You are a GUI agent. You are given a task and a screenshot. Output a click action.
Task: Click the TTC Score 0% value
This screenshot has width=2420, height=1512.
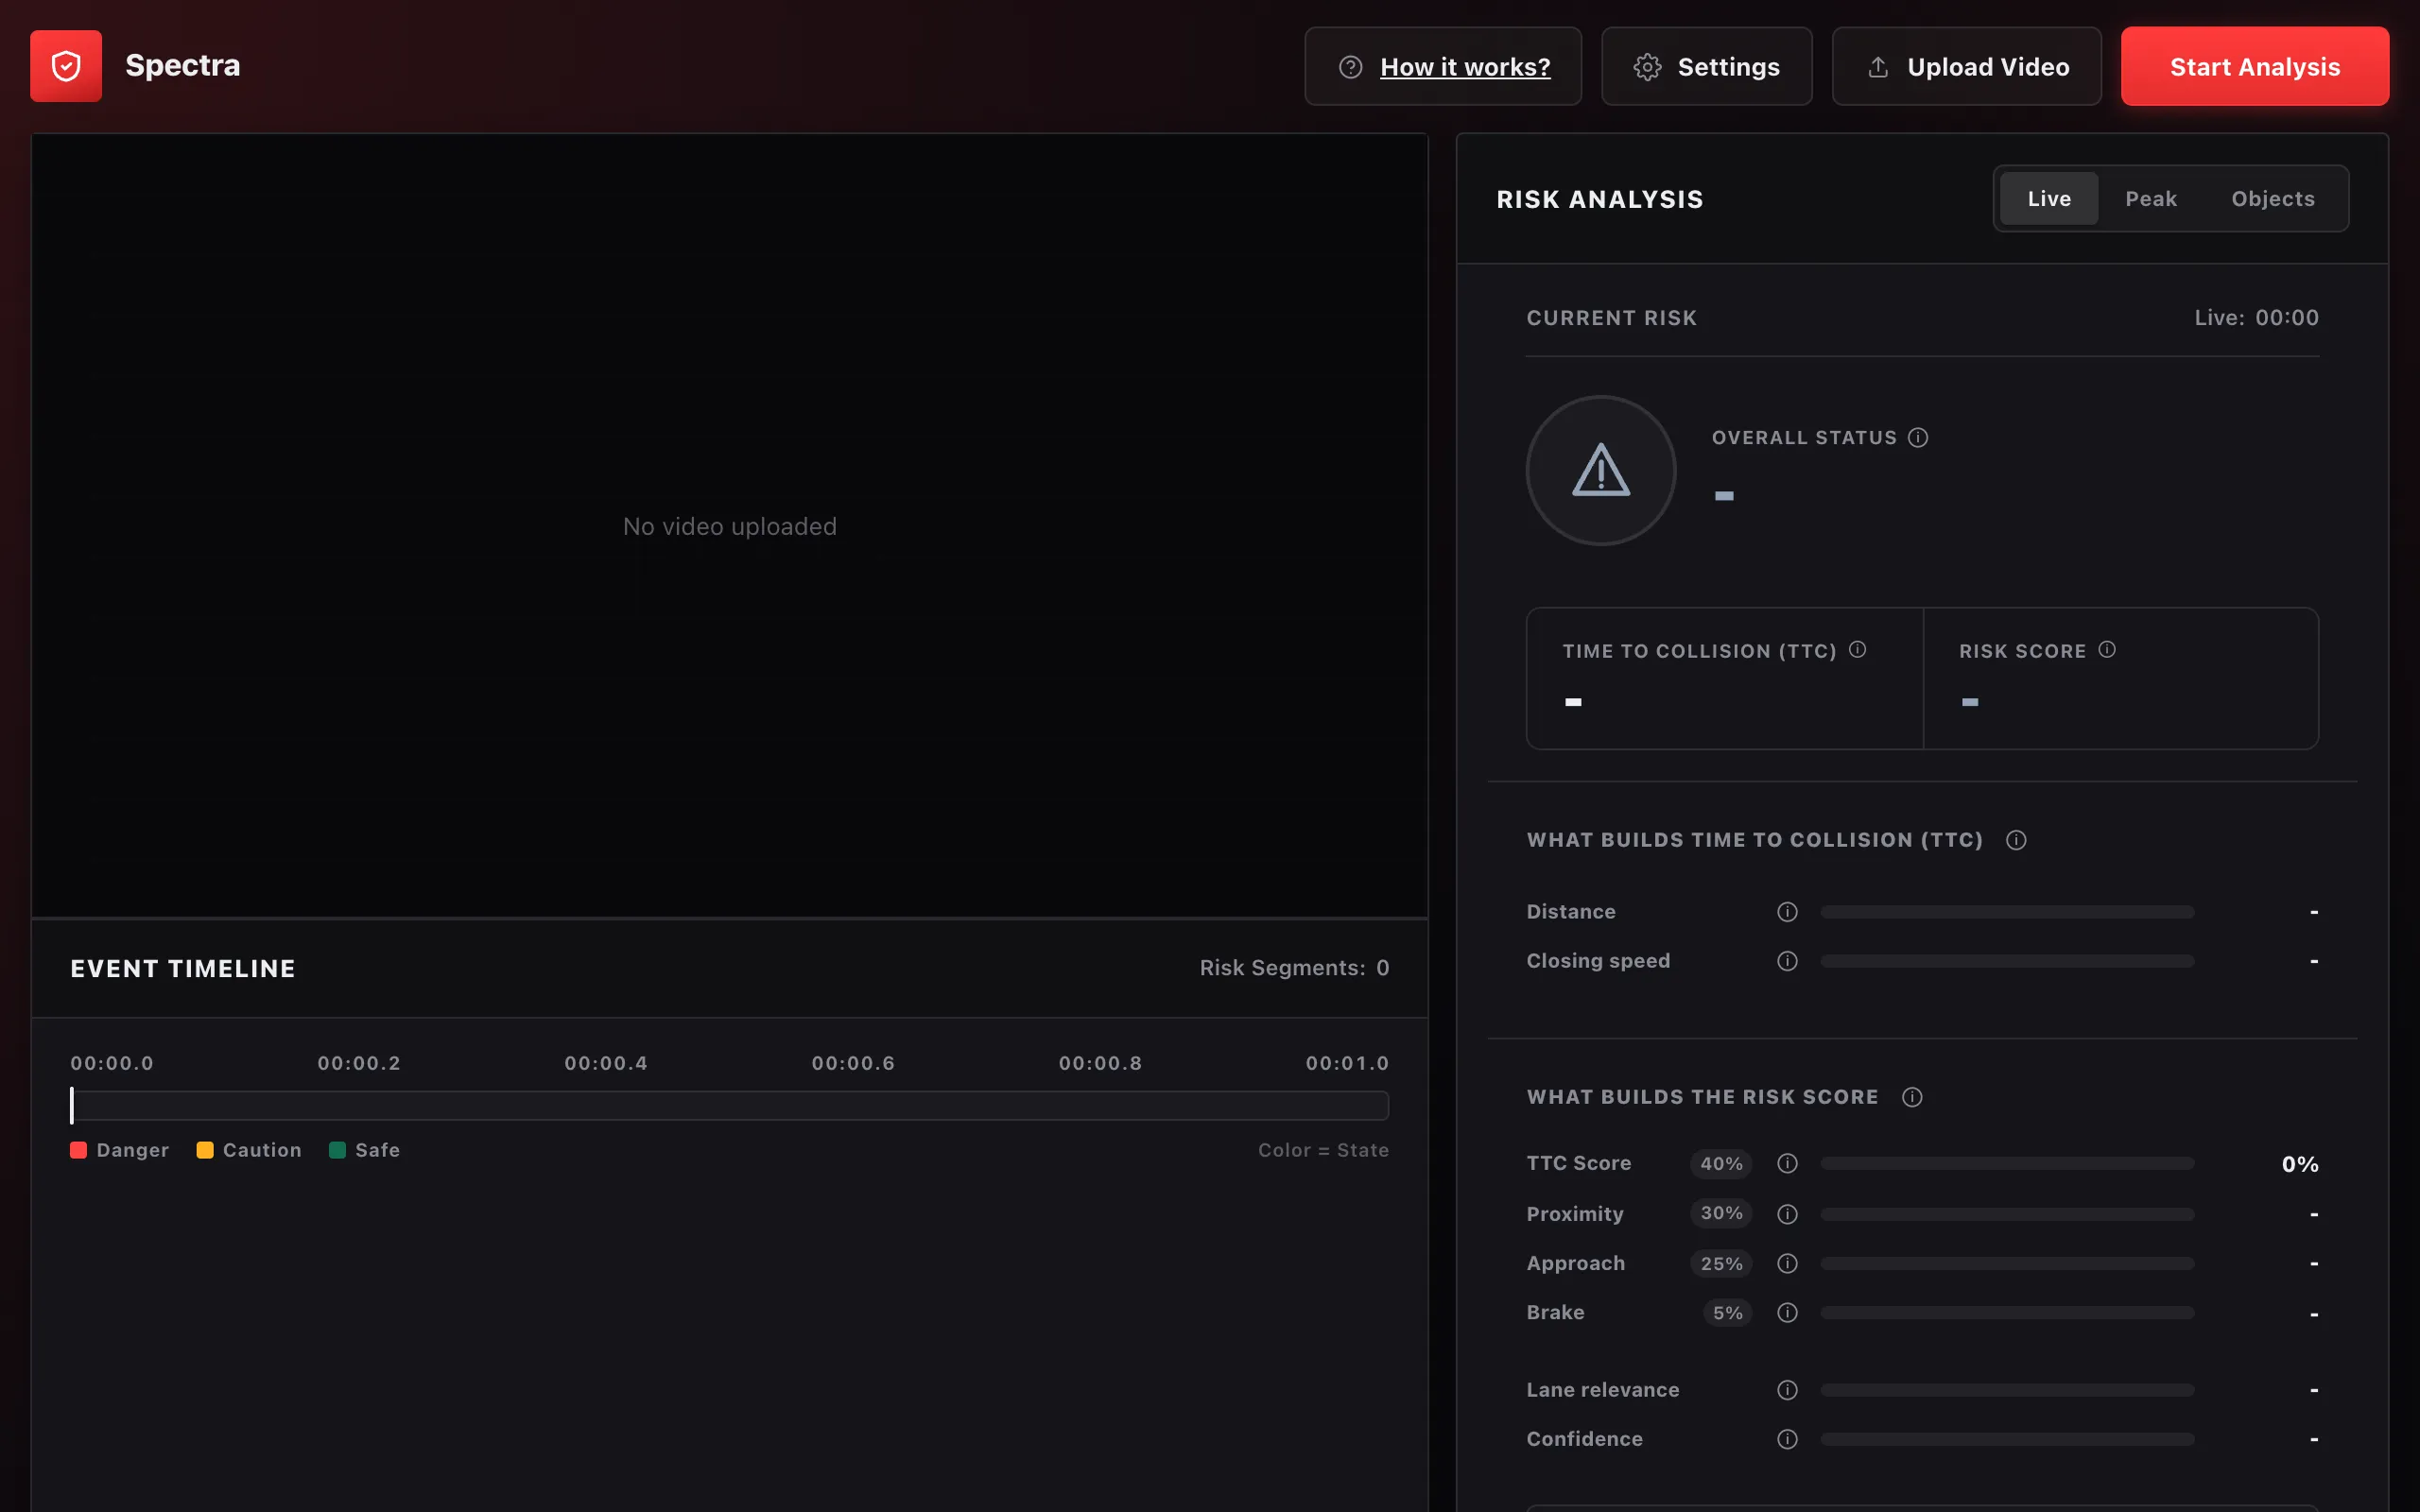click(2300, 1163)
